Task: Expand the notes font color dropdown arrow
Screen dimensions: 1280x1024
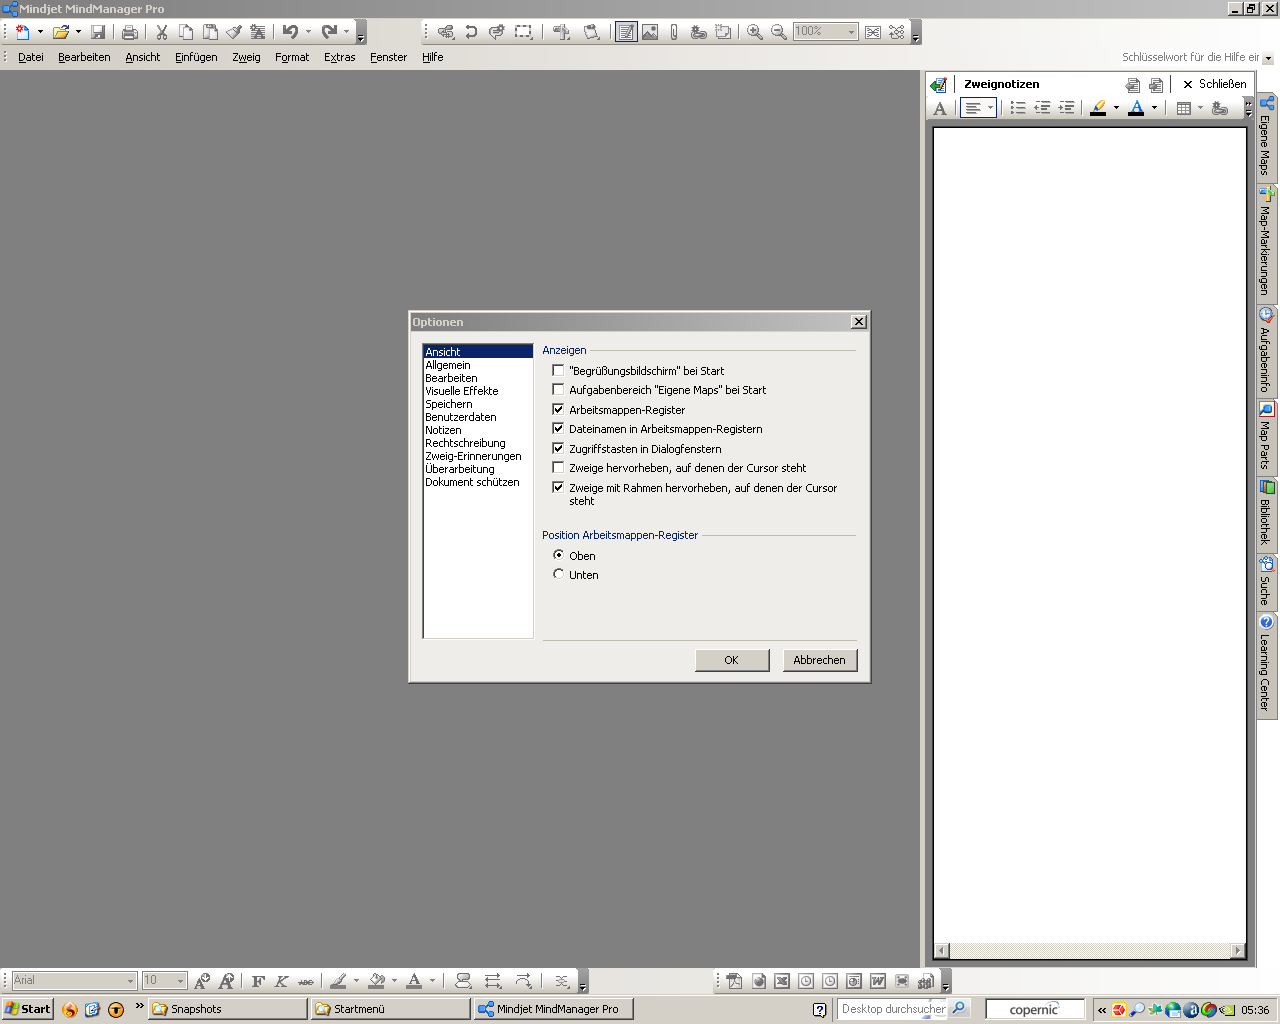Action: 1154,108
